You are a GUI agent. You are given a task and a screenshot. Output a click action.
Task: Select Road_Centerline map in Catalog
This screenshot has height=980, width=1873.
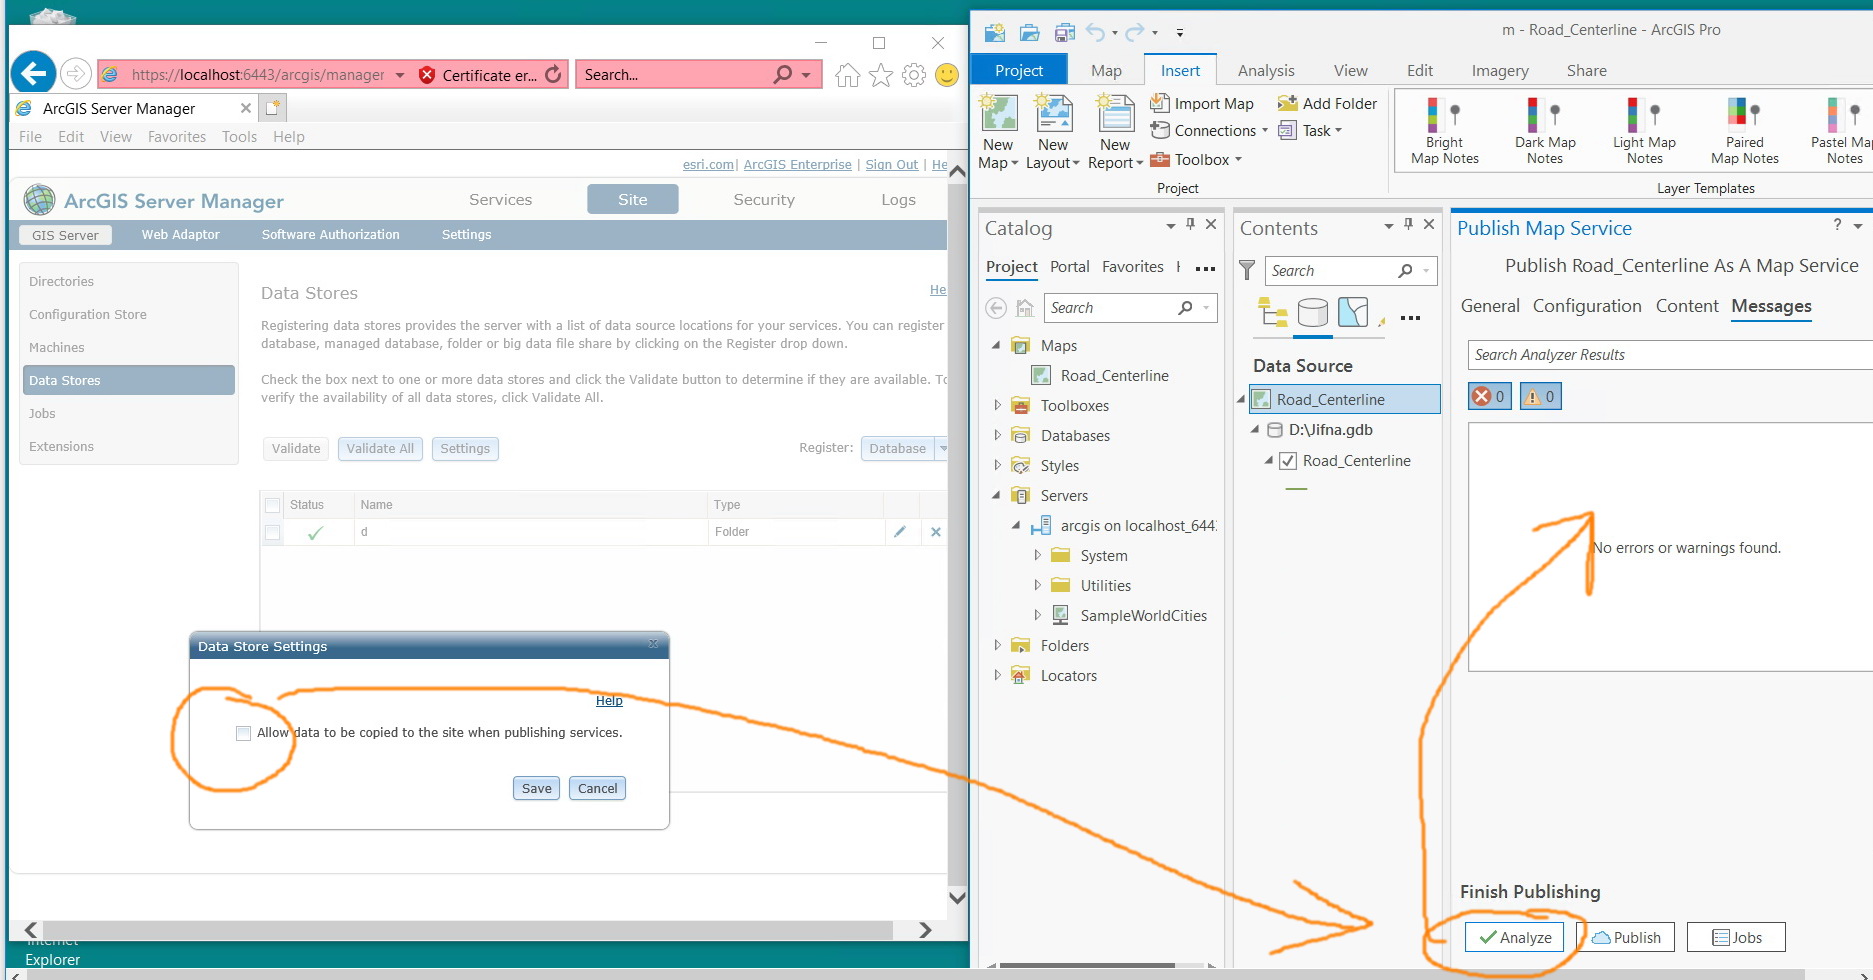click(1114, 375)
